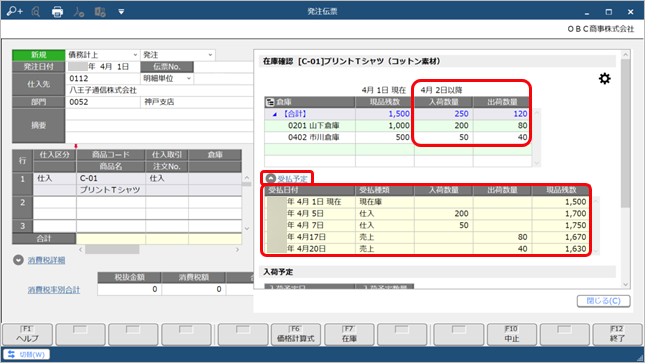Click the F10 中止 button
Screen dimensions: 645x363
(511, 334)
